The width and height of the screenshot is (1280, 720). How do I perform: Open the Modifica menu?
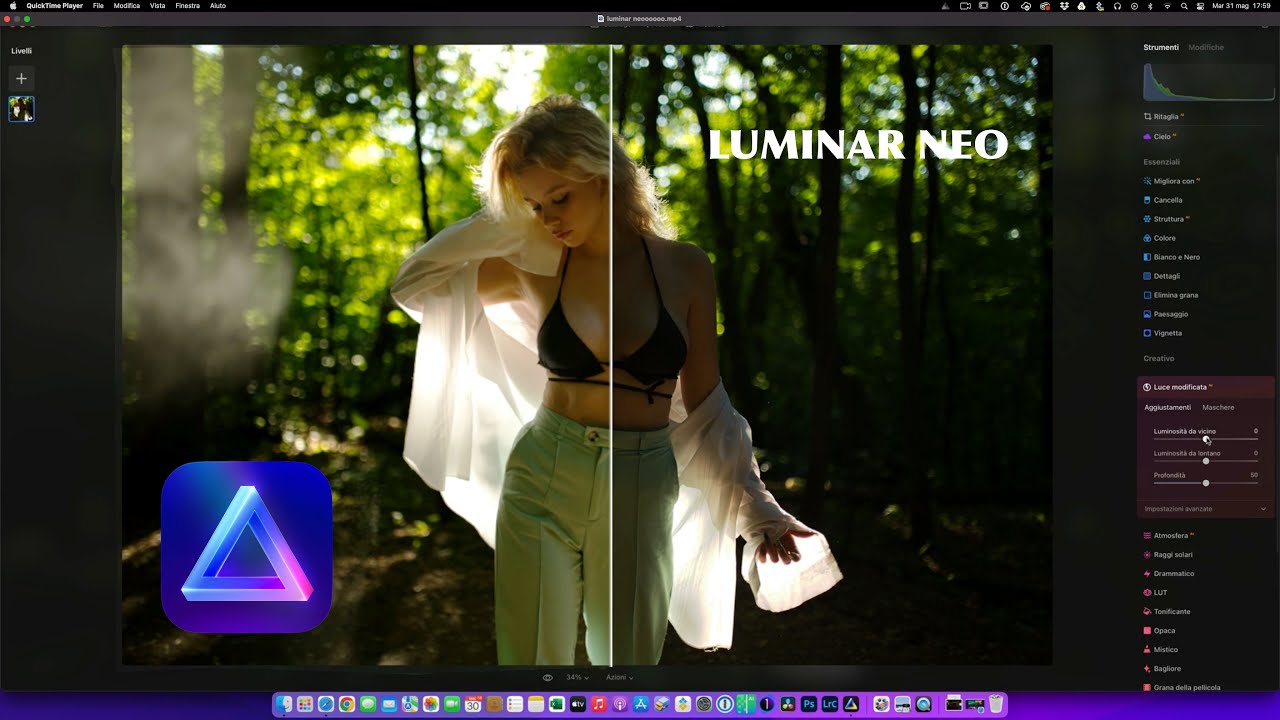click(127, 6)
